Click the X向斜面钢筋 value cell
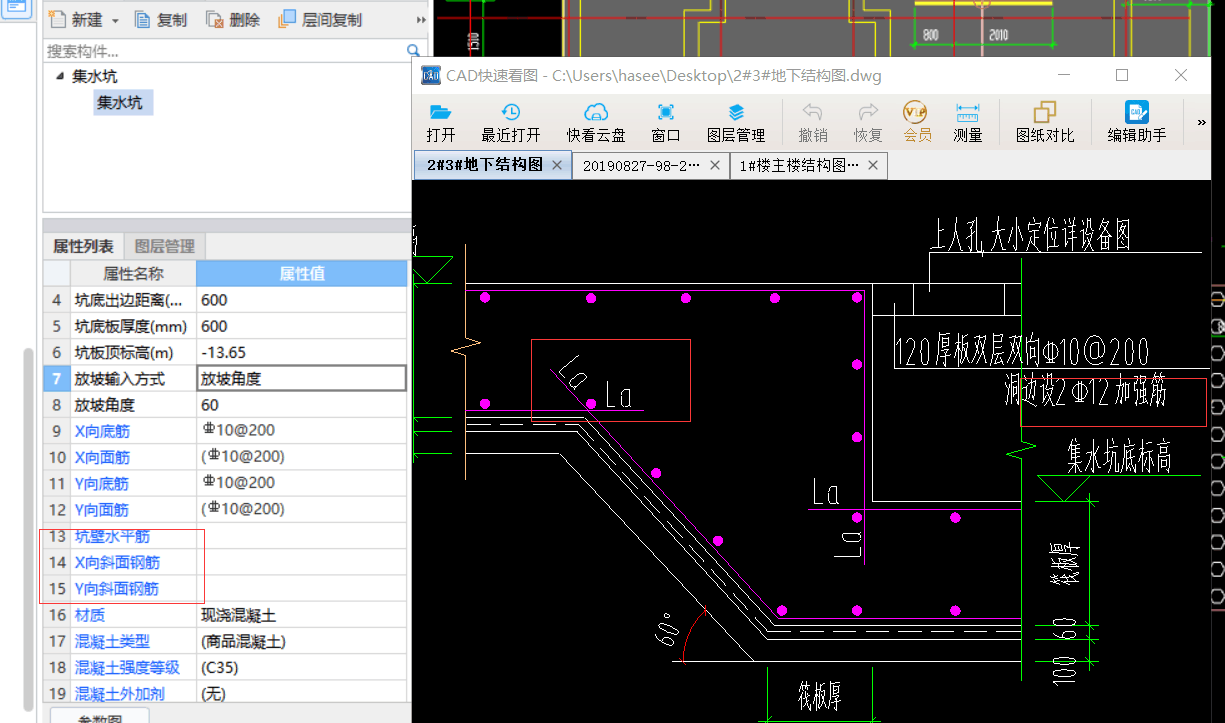The width and height of the screenshot is (1225, 723). click(x=302, y=563)
